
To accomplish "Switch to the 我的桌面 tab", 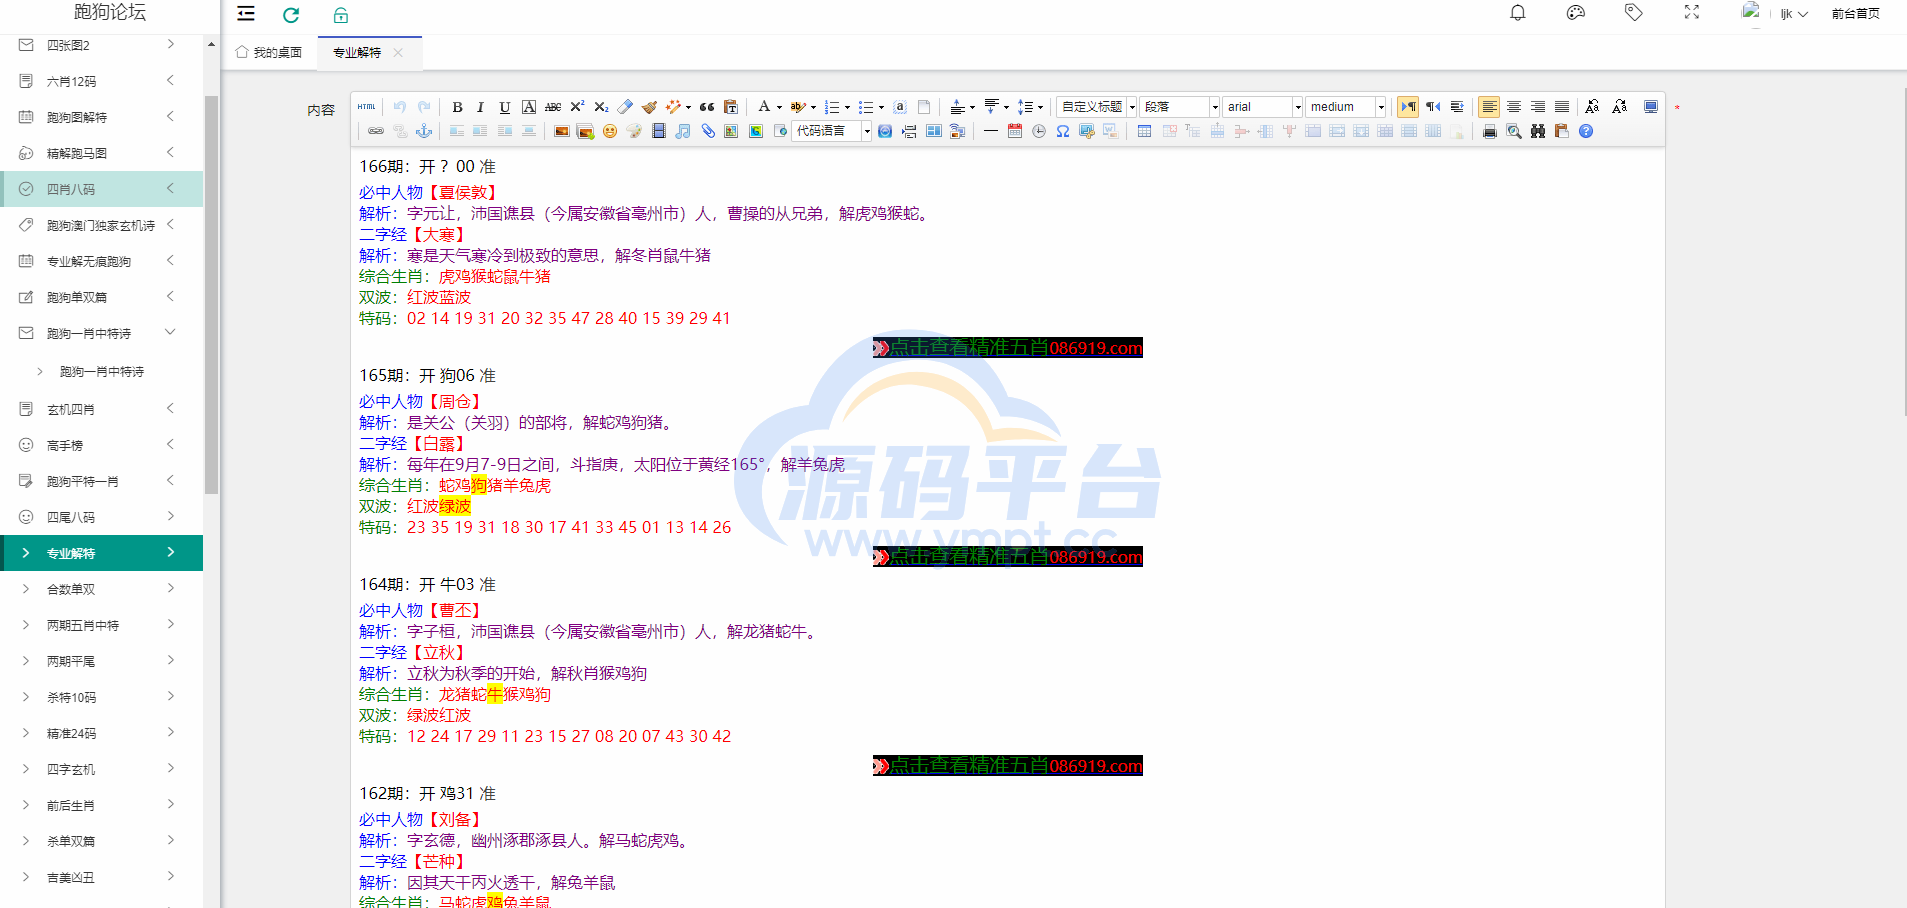I will pos(269,52).
